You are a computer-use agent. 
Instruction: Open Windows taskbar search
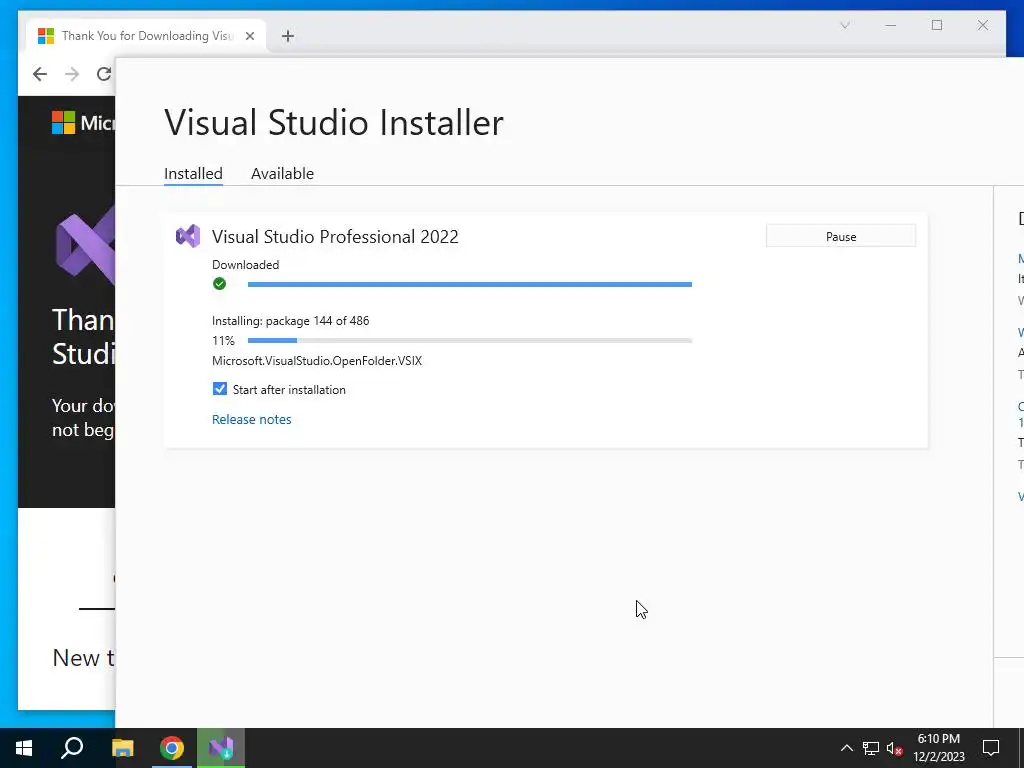click(x=72, y=748)
